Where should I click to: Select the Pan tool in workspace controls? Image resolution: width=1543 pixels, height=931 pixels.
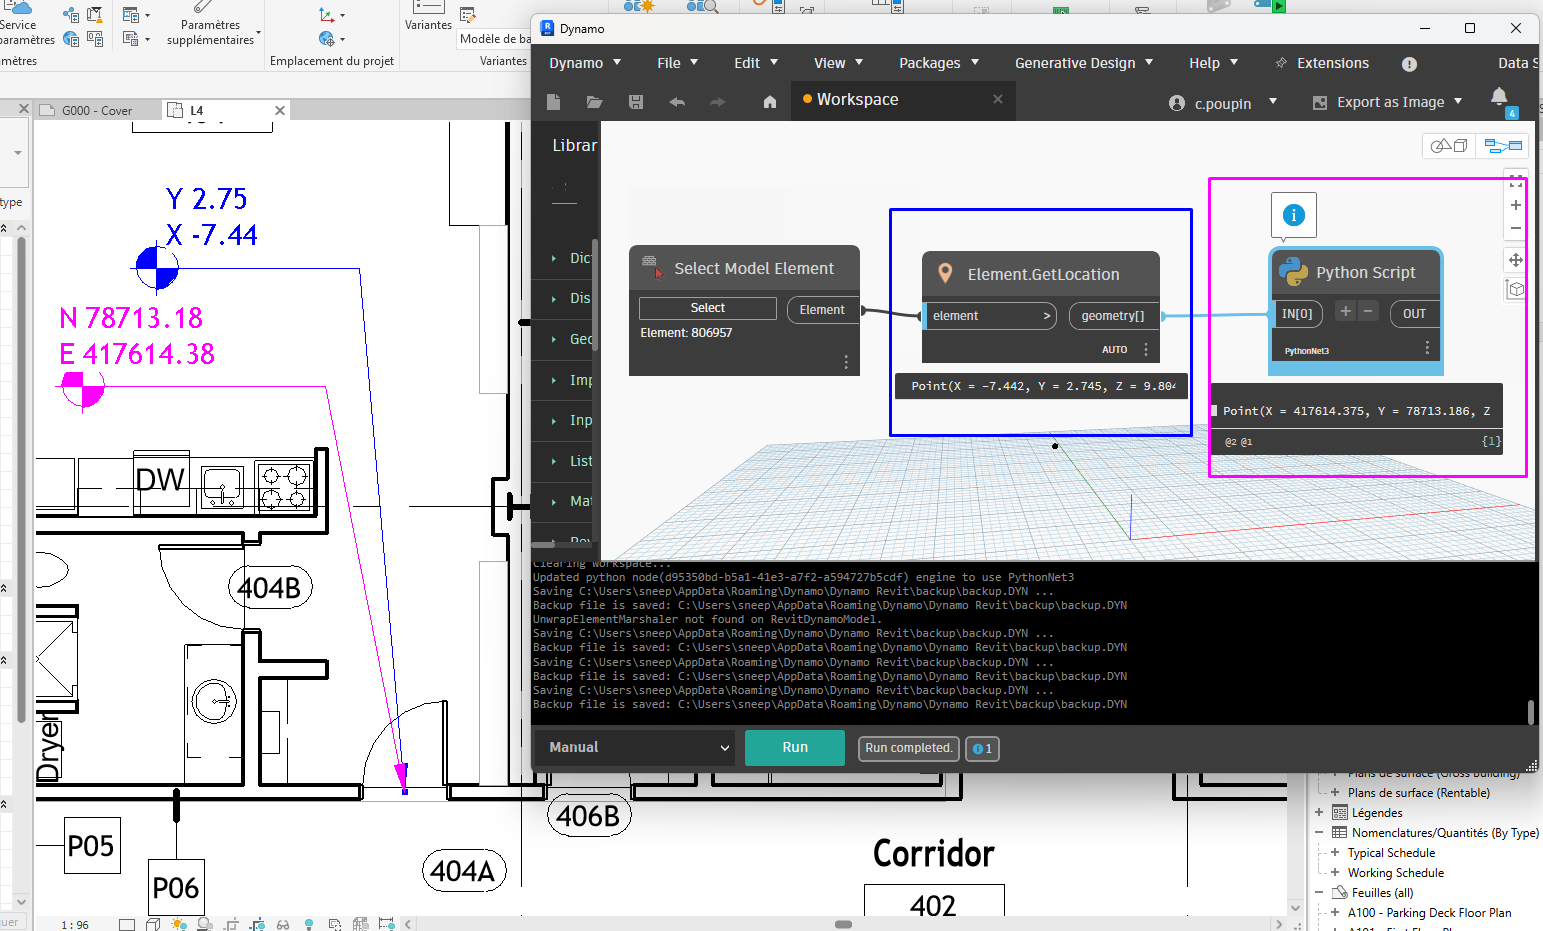[1515, 260]
